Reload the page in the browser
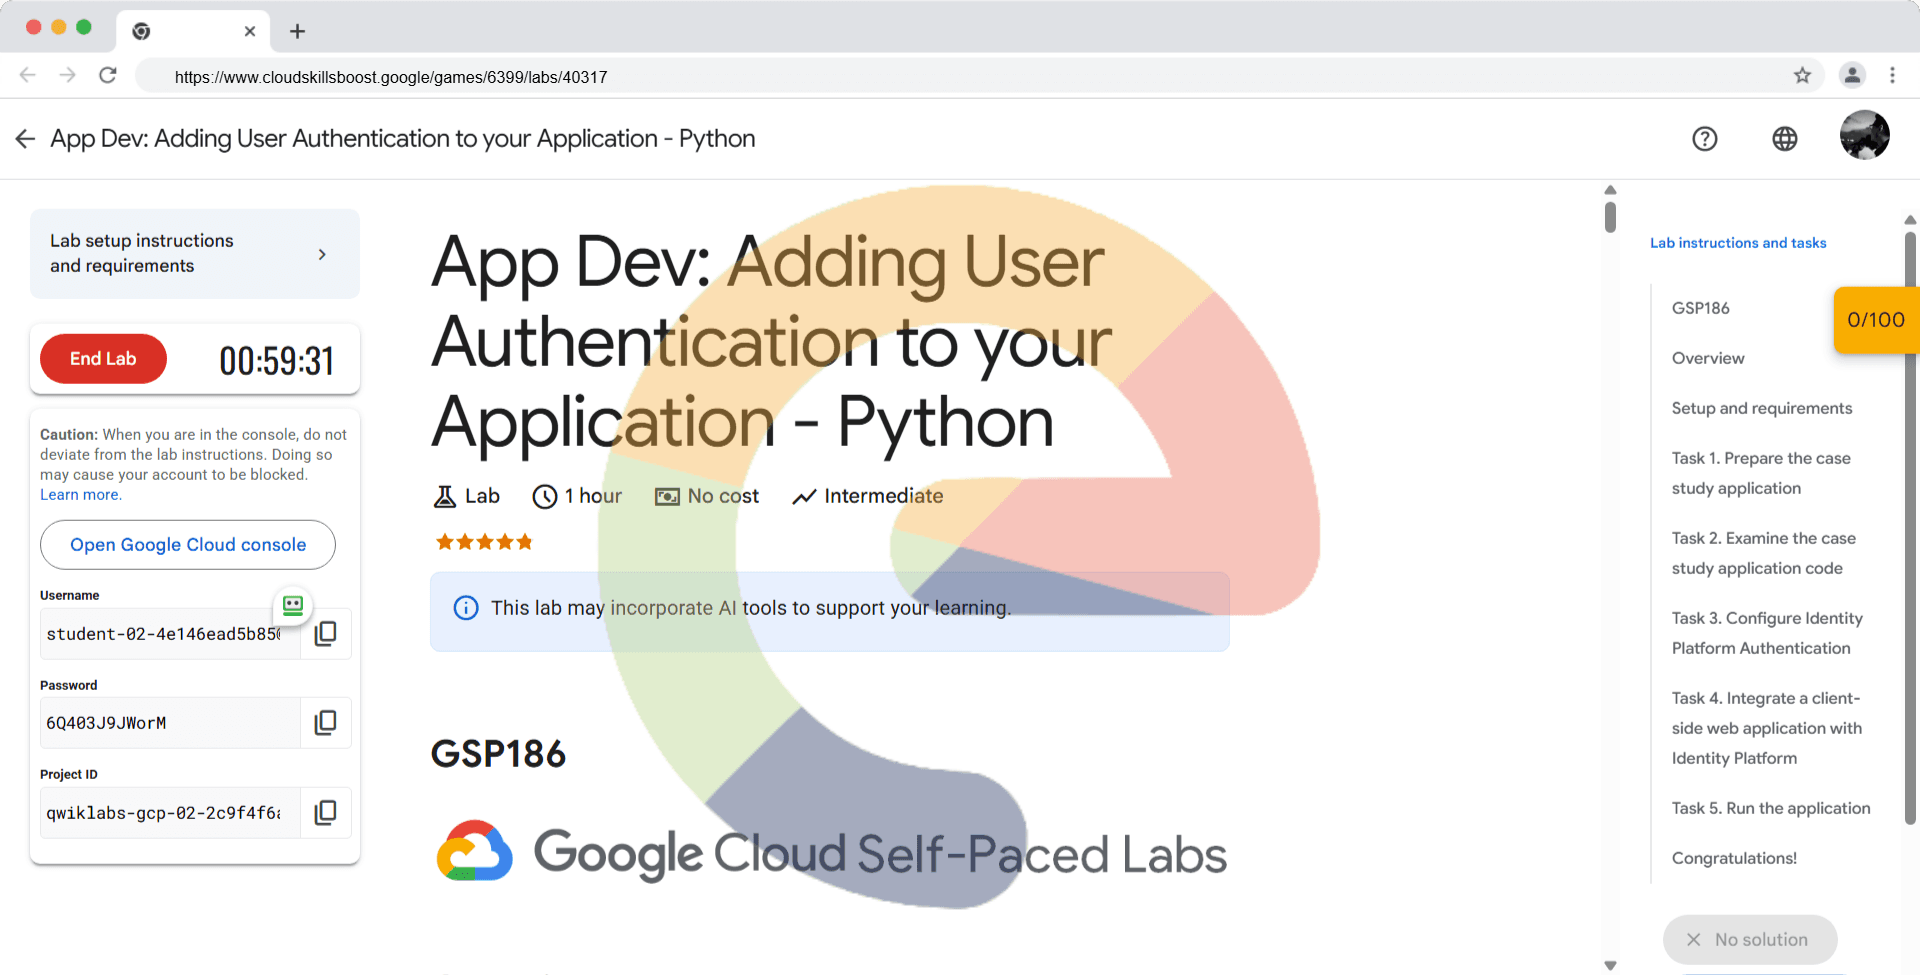This screenshot has width=1920, height=975. click(108, 76)
